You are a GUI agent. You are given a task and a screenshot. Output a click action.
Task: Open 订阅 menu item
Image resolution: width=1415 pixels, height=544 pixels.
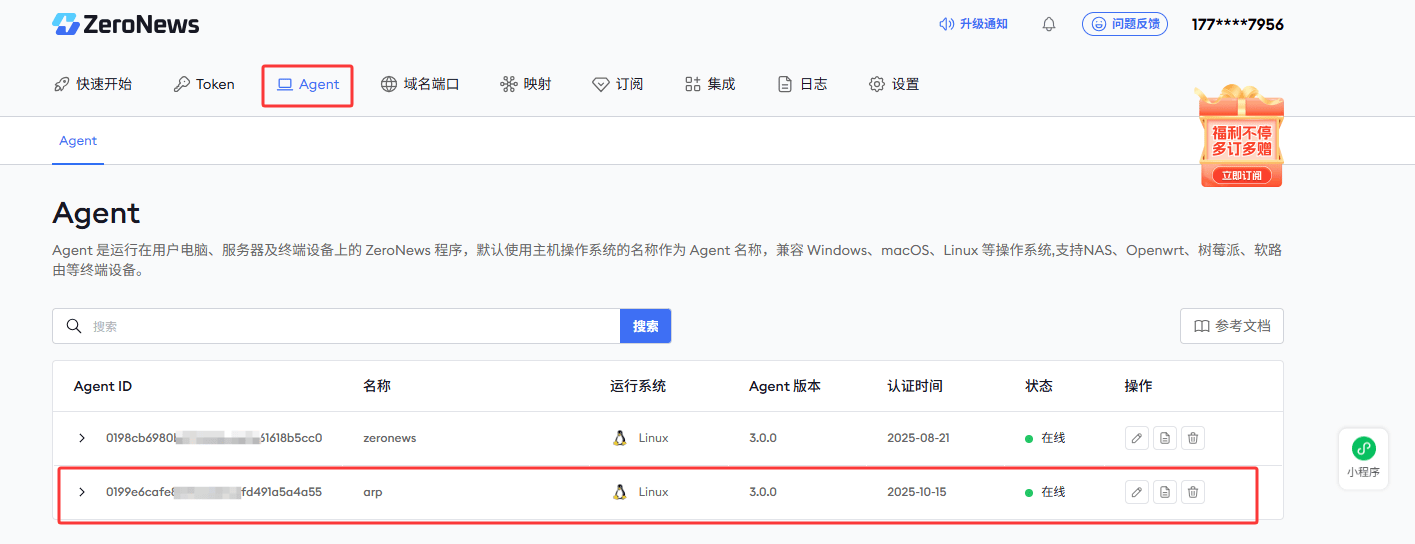(x=618, y=84)
